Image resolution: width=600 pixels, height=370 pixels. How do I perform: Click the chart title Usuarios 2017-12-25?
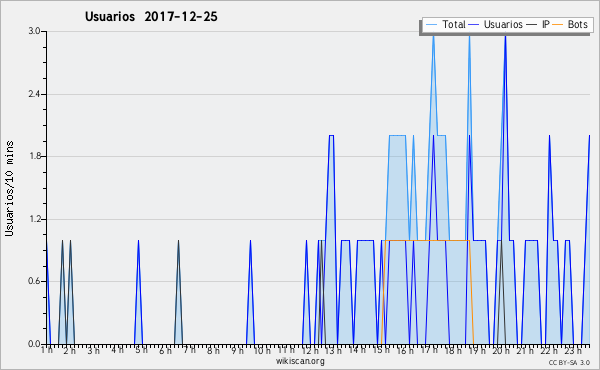(151, 16)
